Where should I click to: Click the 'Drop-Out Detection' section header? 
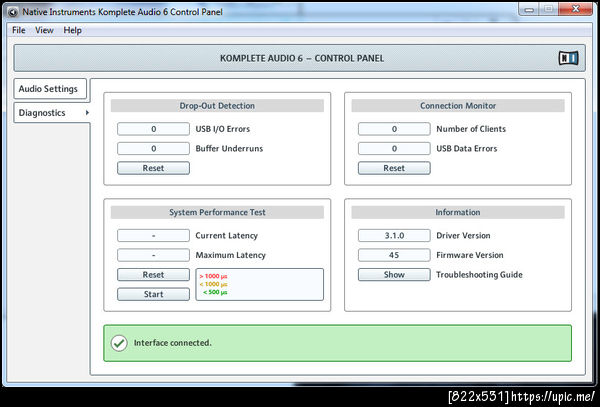coord(217,106)
